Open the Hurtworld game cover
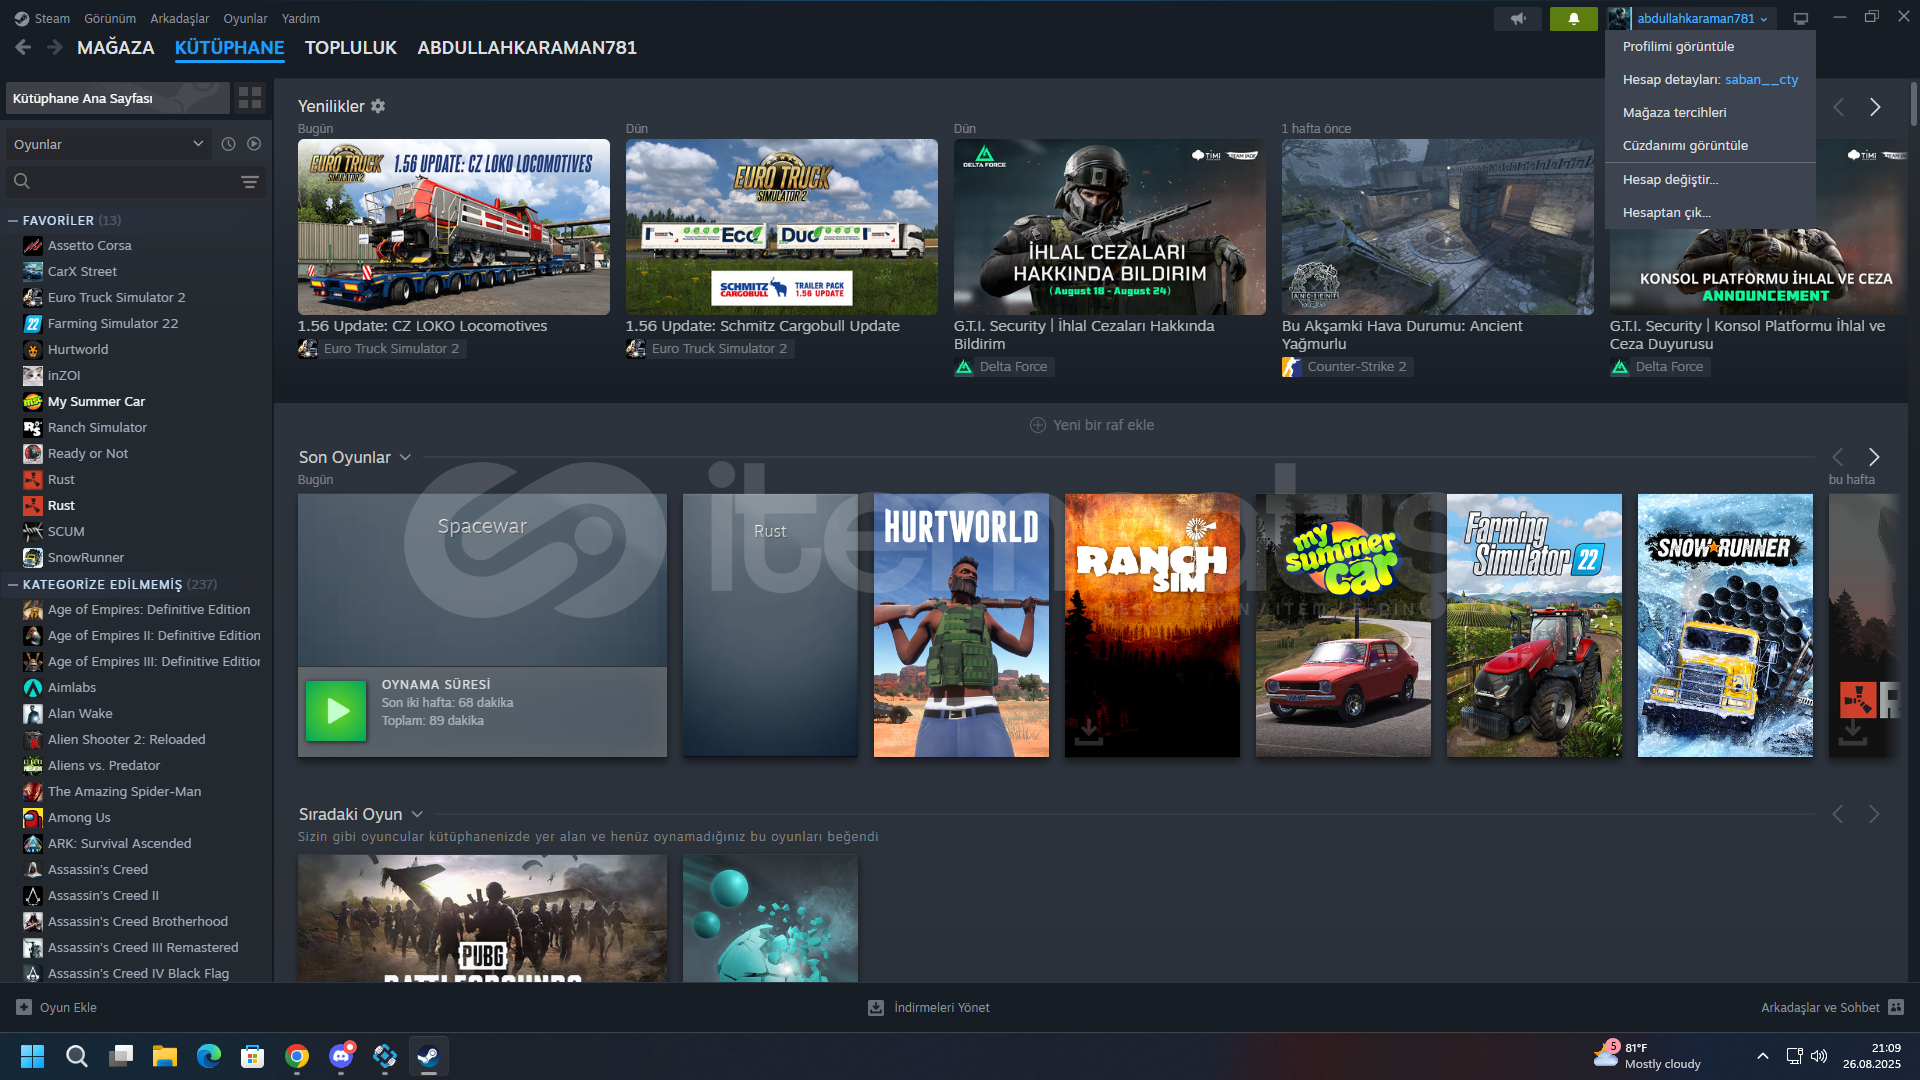The image size is (1920, 1080). point(961,625)
